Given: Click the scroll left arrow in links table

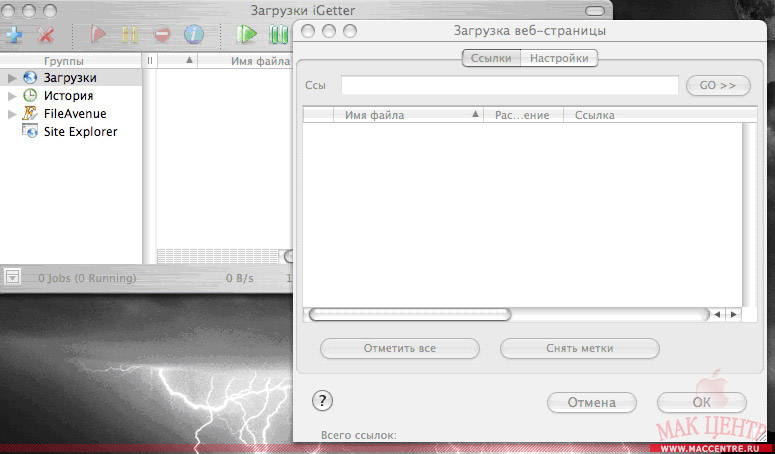Looking at the screenshot, I should click(717, 315).
